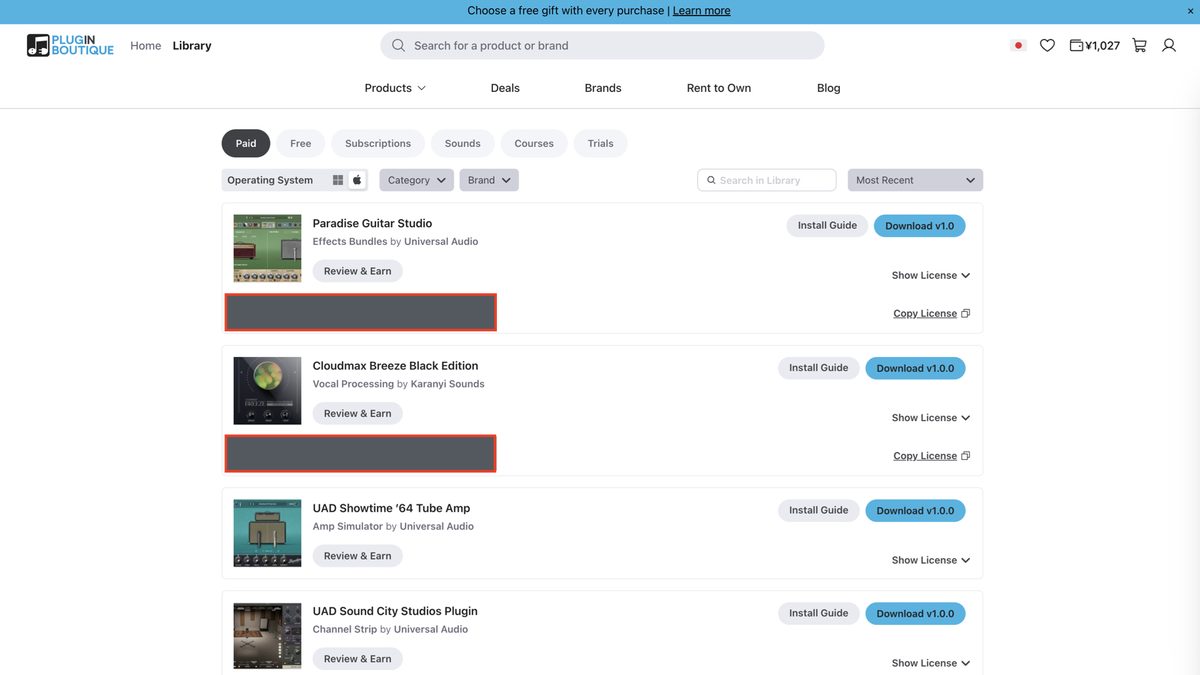Download Paradise Guitar Studio v1.0
1200x675 pixels.
pos(920,226)
